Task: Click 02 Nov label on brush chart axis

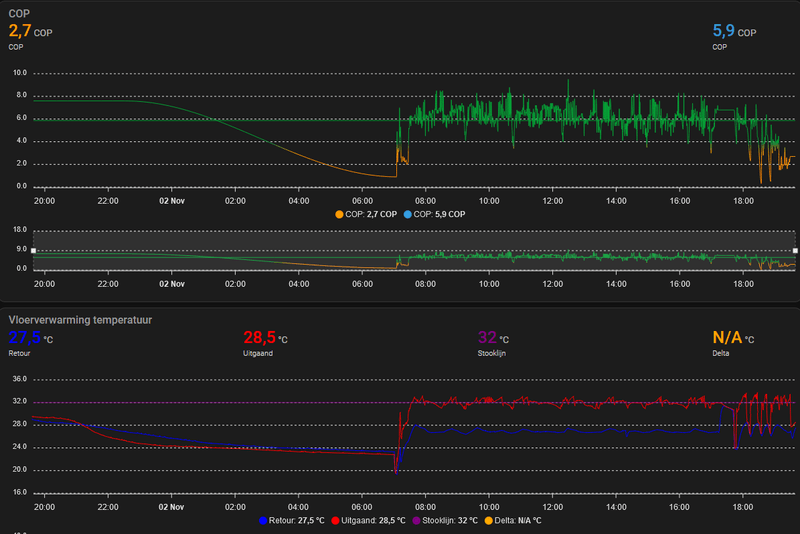Action: (x=171, y=284)
